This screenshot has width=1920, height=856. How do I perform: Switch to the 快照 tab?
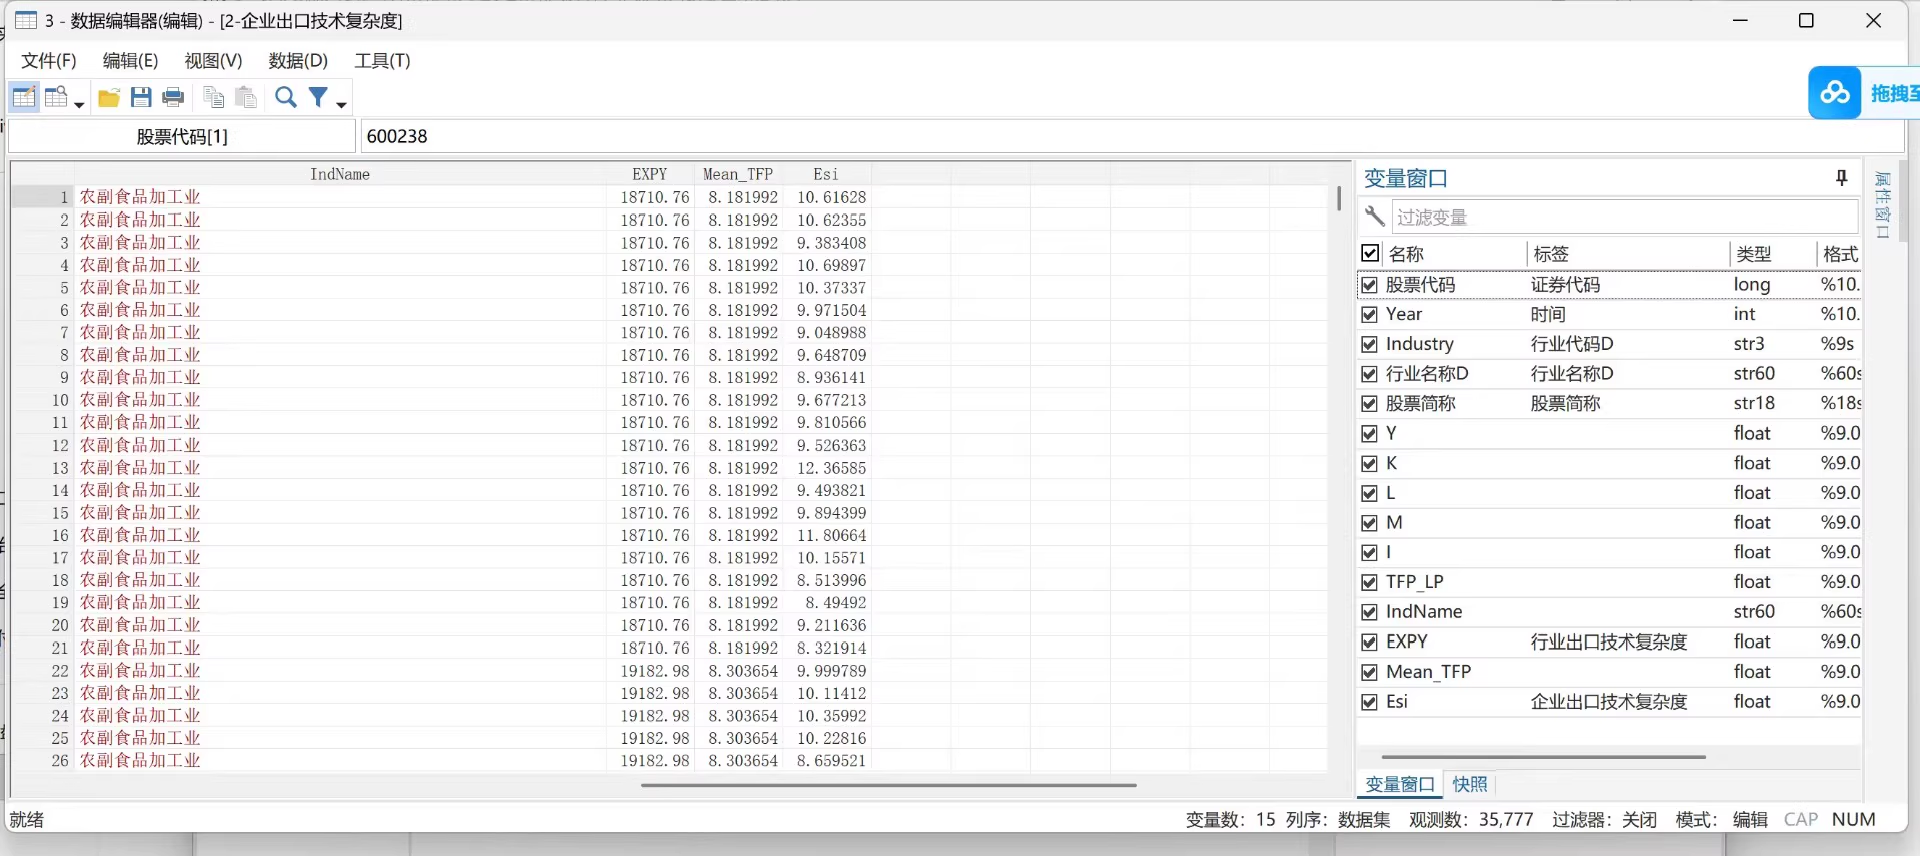click(x=1469, y=784)
